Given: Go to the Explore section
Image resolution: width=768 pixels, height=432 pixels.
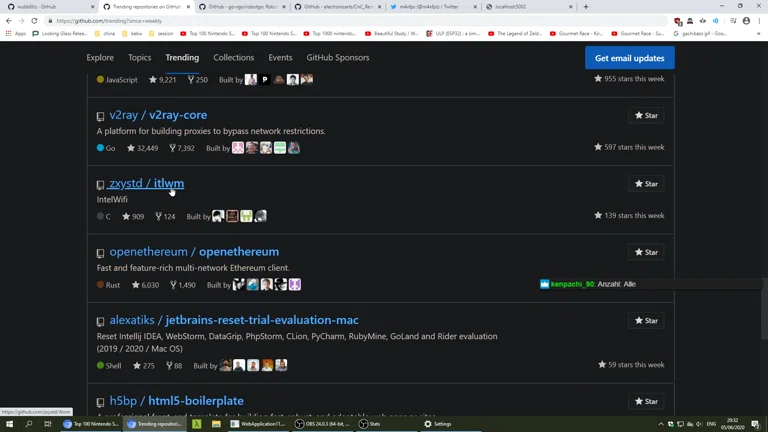Looking at the screenshot, I should point(100,57).
